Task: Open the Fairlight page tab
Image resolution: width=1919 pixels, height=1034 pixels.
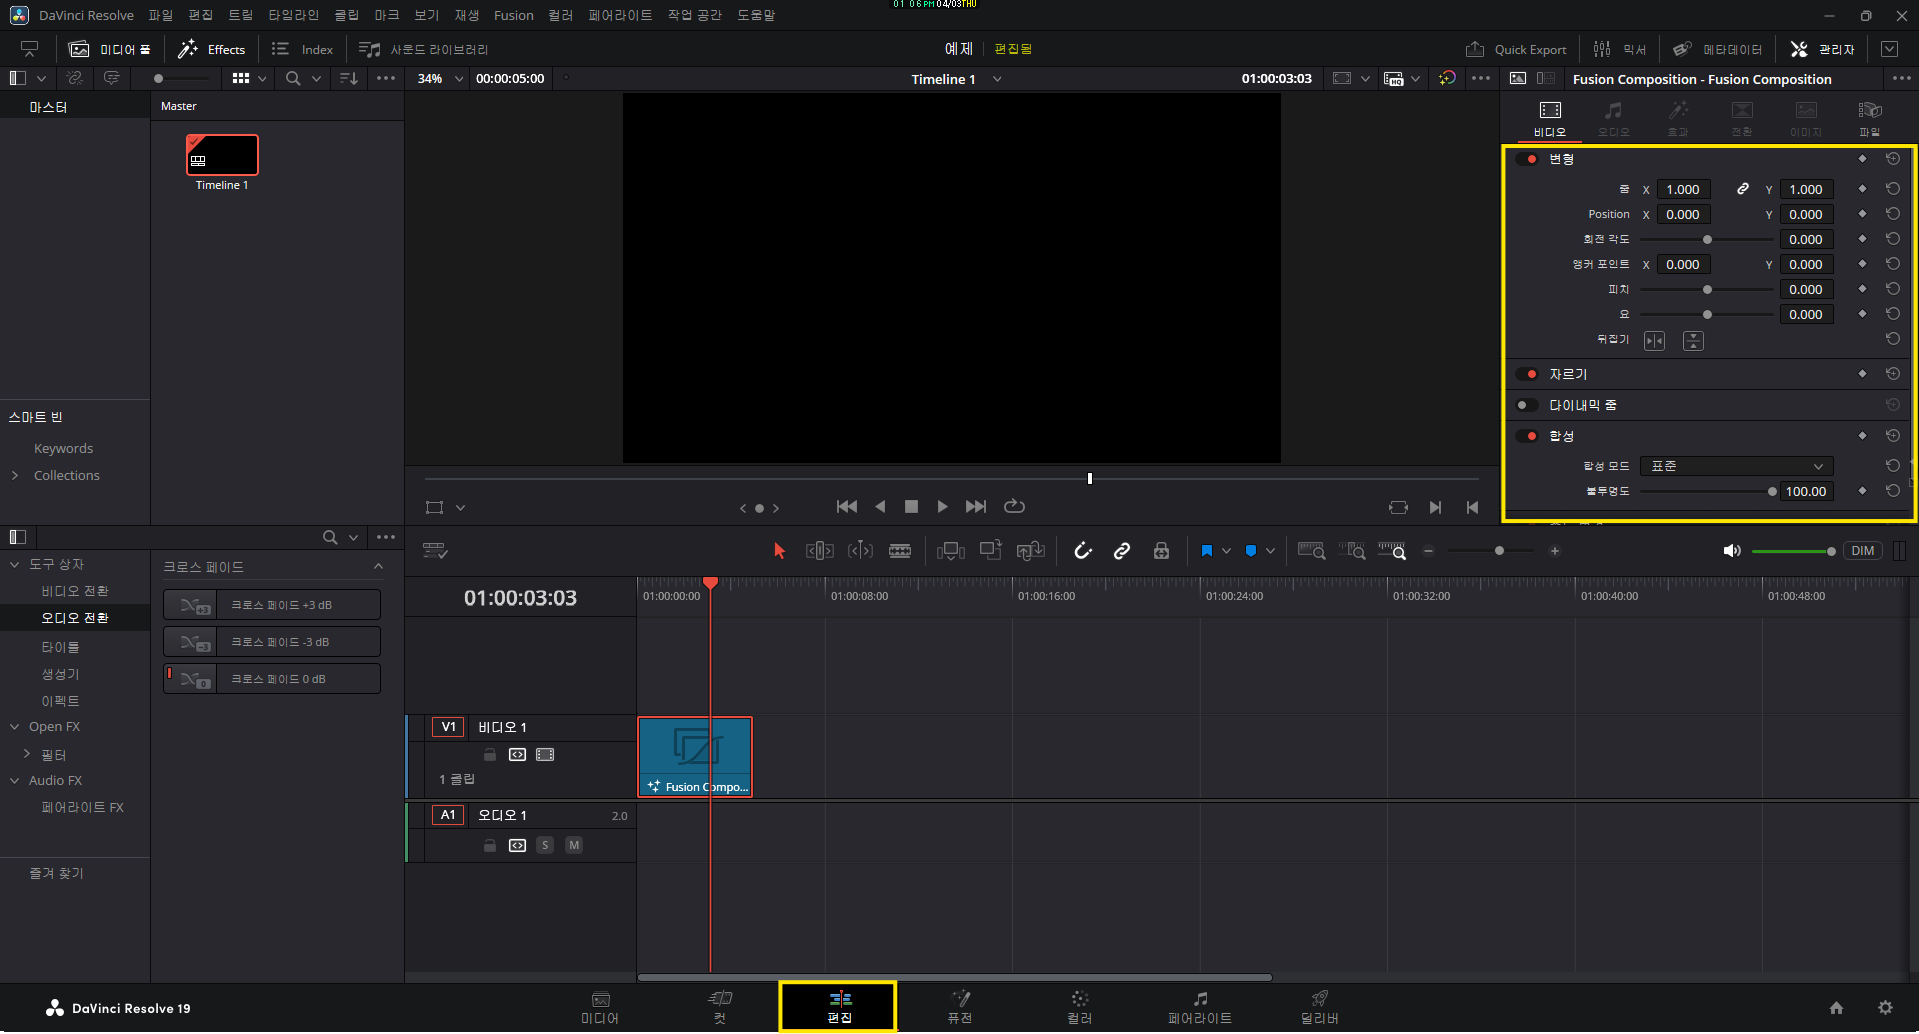Action: click(1200, 1007)
